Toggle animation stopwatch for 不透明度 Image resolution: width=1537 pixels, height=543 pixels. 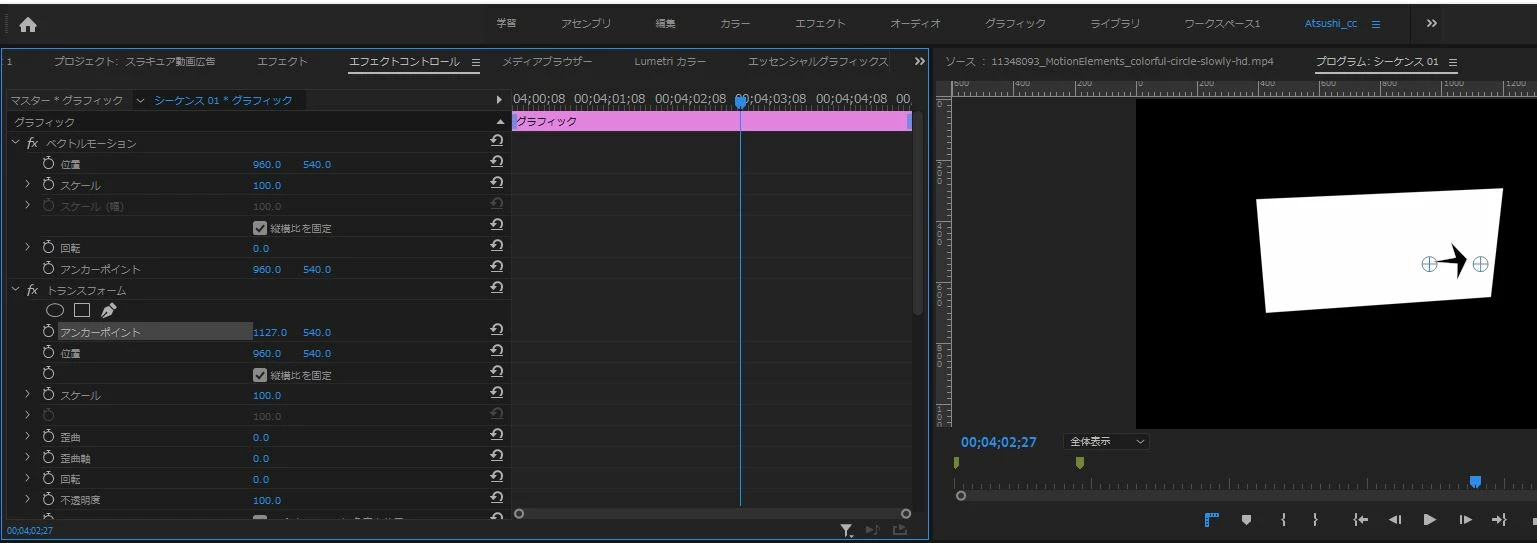point(49,499)
